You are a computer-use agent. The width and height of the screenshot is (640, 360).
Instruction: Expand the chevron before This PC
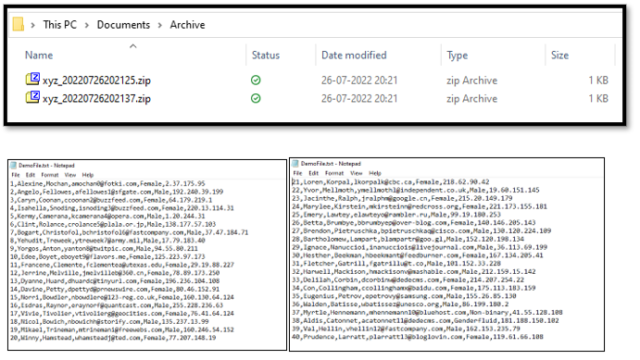(x=33, y=25)
